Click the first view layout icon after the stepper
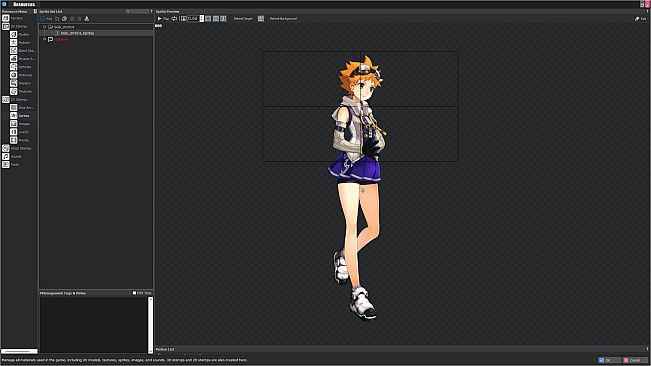Image resolution: width=651 pixels, height=366 pixels. 208,19
